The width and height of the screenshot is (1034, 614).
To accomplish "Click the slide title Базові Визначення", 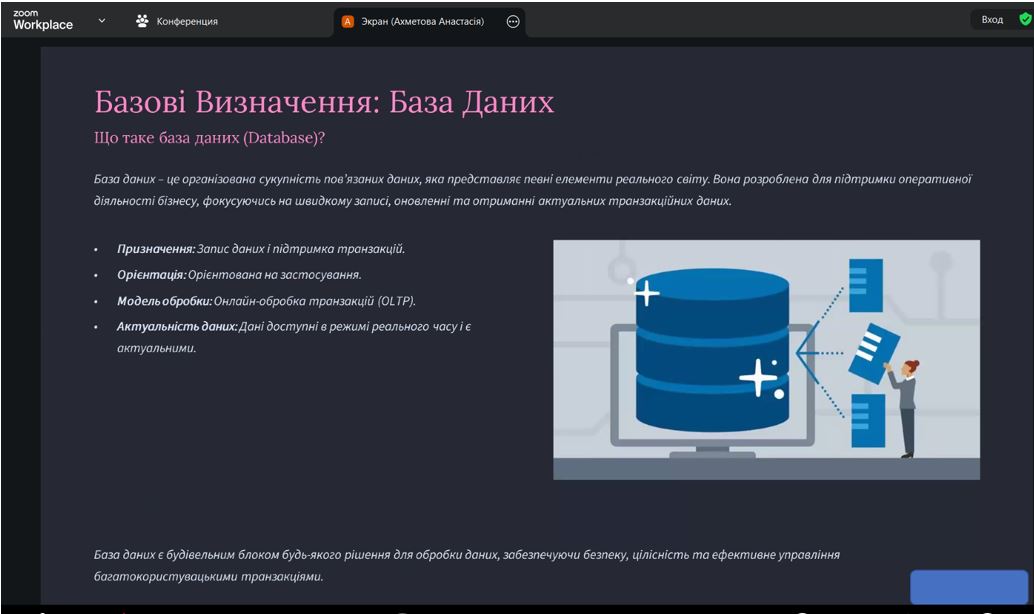I will 323,102.
